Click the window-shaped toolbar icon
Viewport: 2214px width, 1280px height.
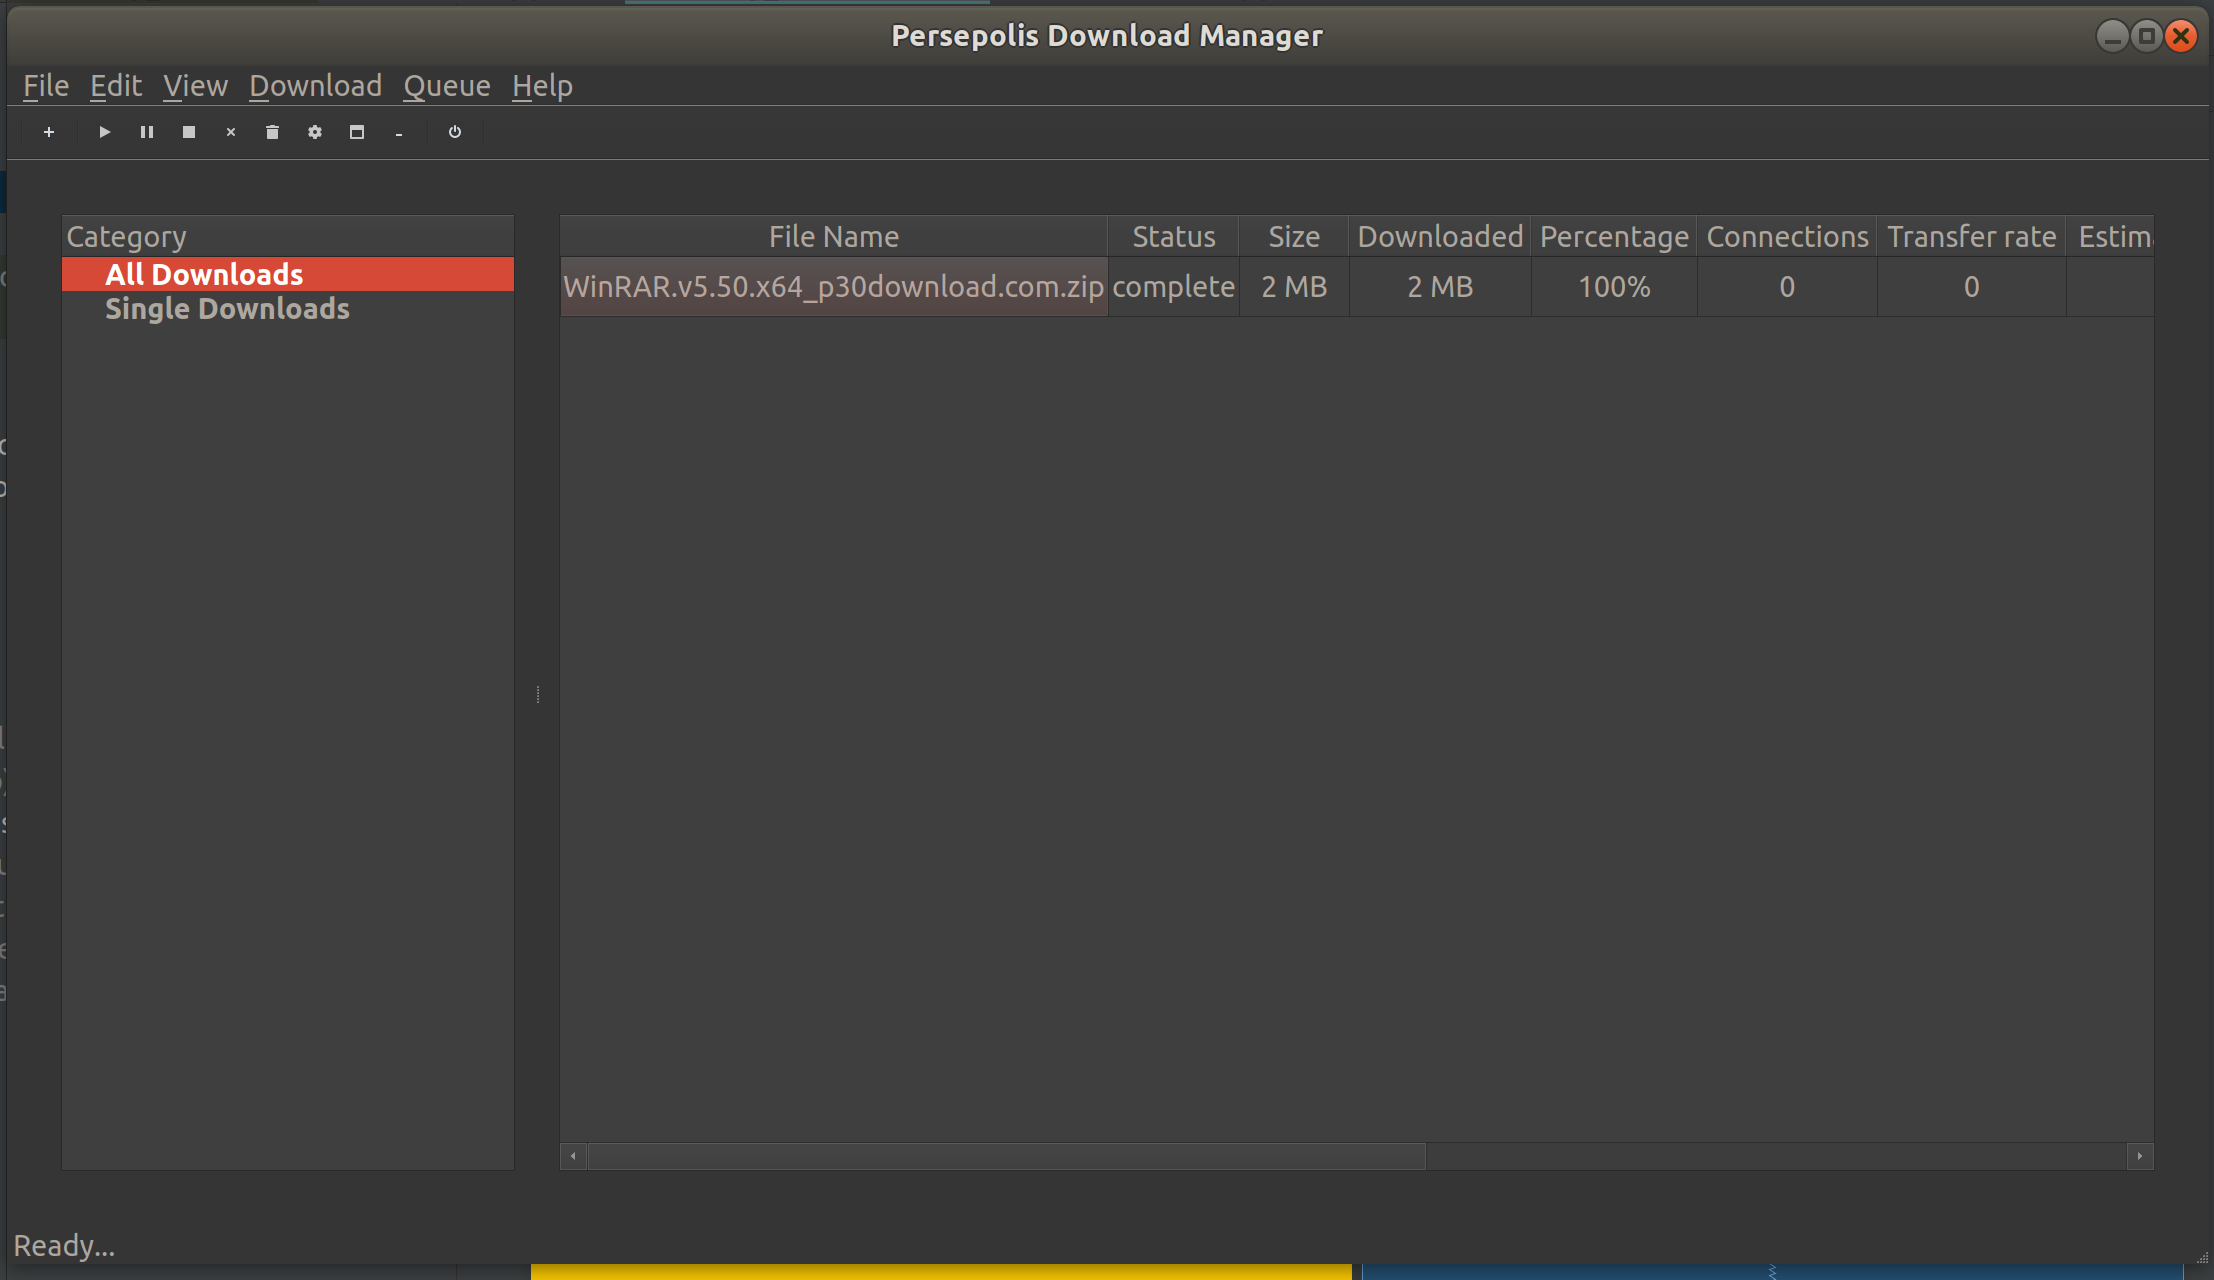tap(357, 132)
